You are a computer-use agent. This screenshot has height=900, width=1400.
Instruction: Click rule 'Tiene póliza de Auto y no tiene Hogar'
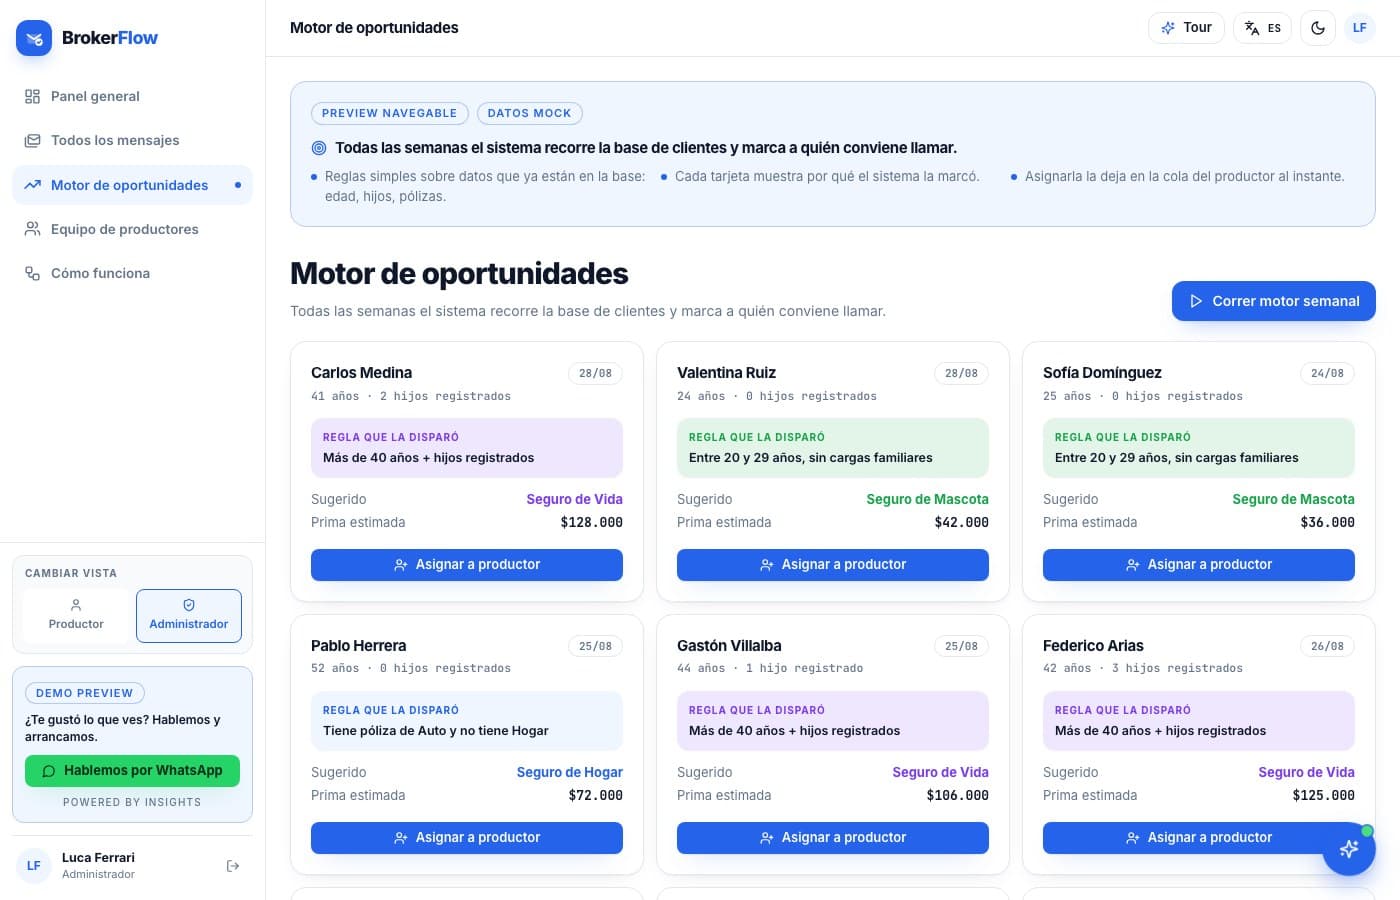tap(435, 731)
